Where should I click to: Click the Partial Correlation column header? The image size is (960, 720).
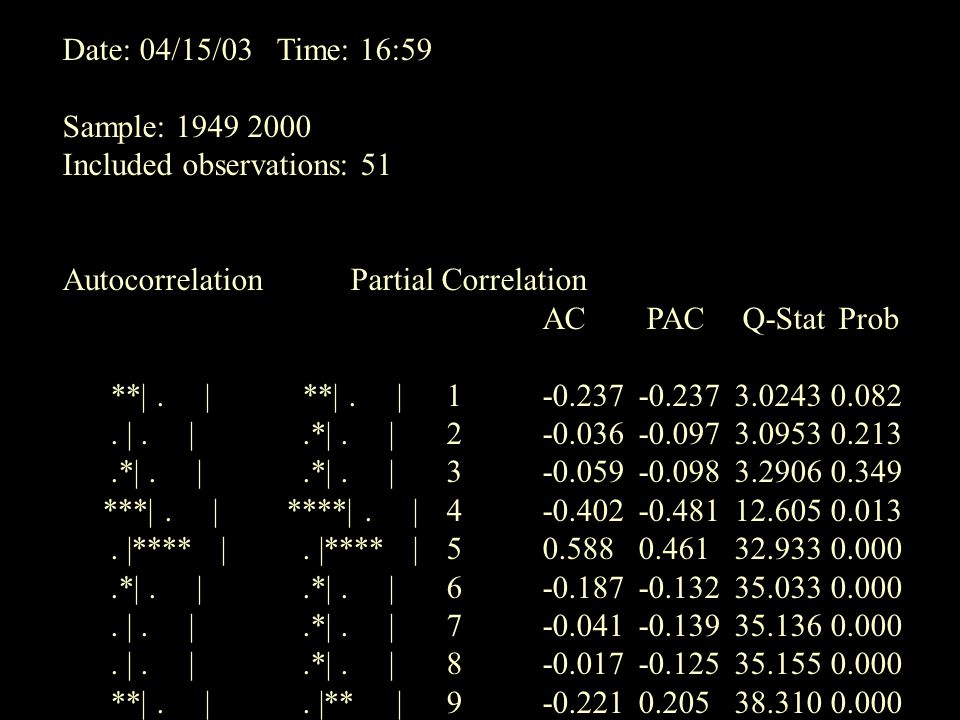click(x=468, y=280)
